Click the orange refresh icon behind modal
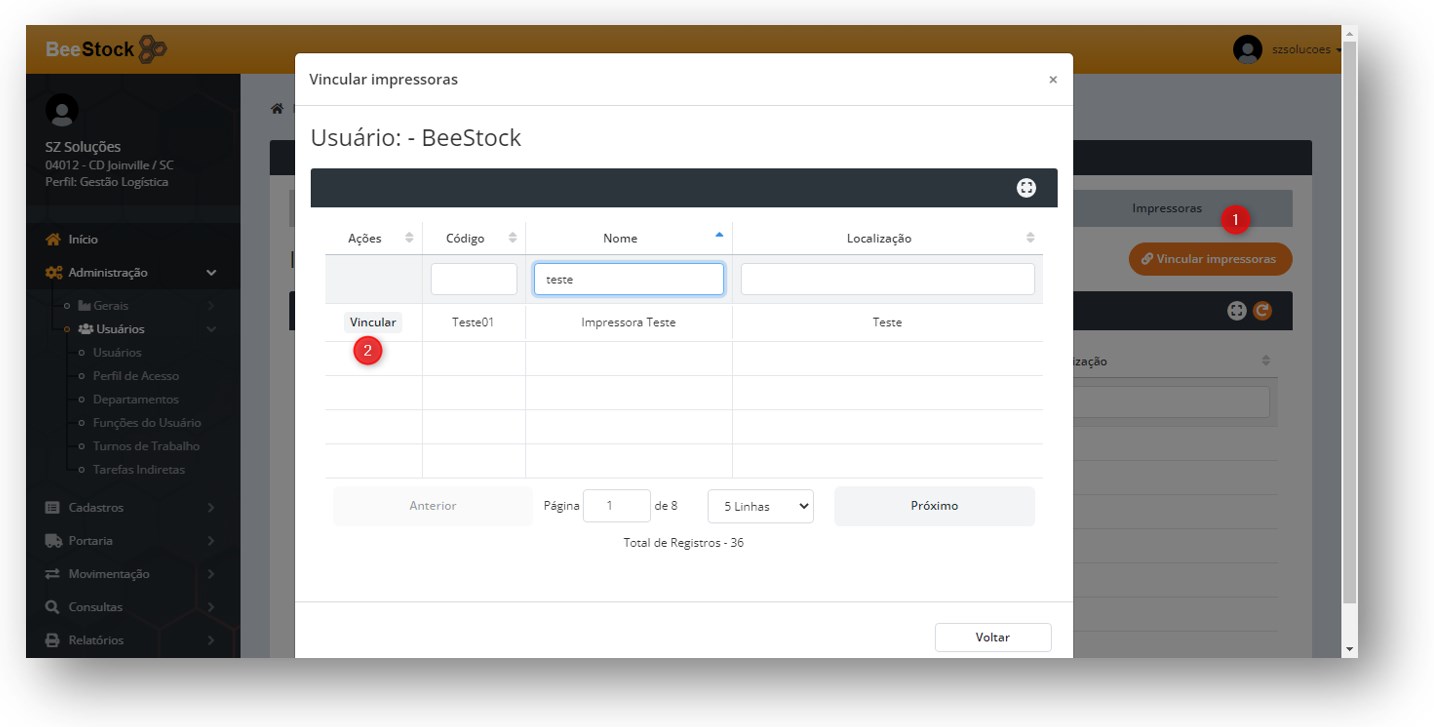1434x727 pixels. [1263, 311]
